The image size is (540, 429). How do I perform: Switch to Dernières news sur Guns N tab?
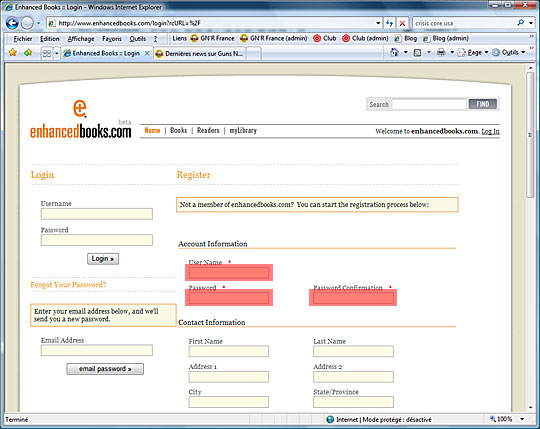point(199,54)
